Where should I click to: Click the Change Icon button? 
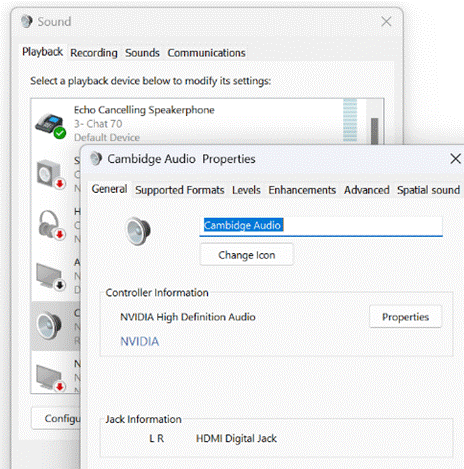point(247,255)
